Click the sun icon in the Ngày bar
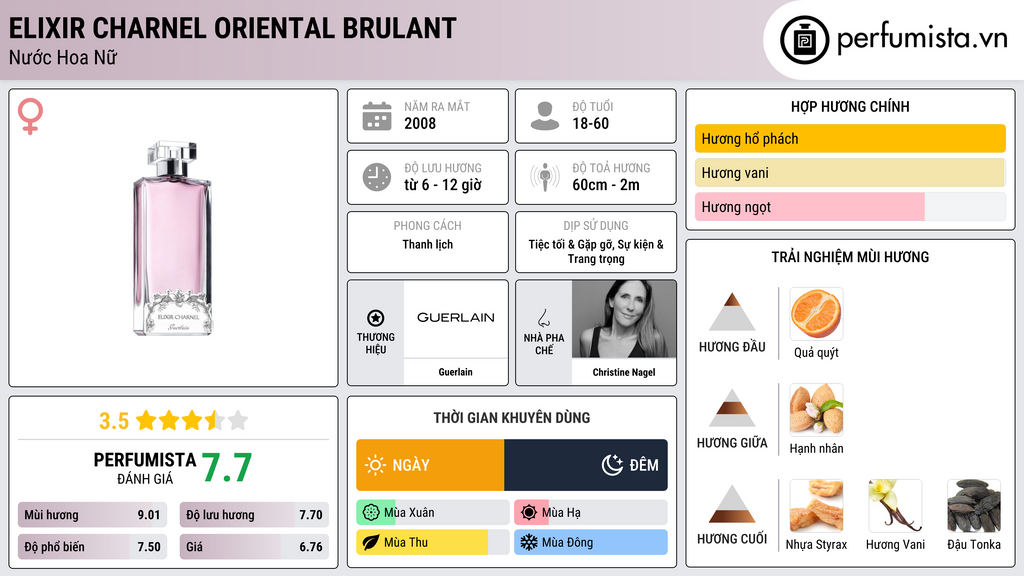The width and height of the screenshot is (1024, 576). click(375, 465)
